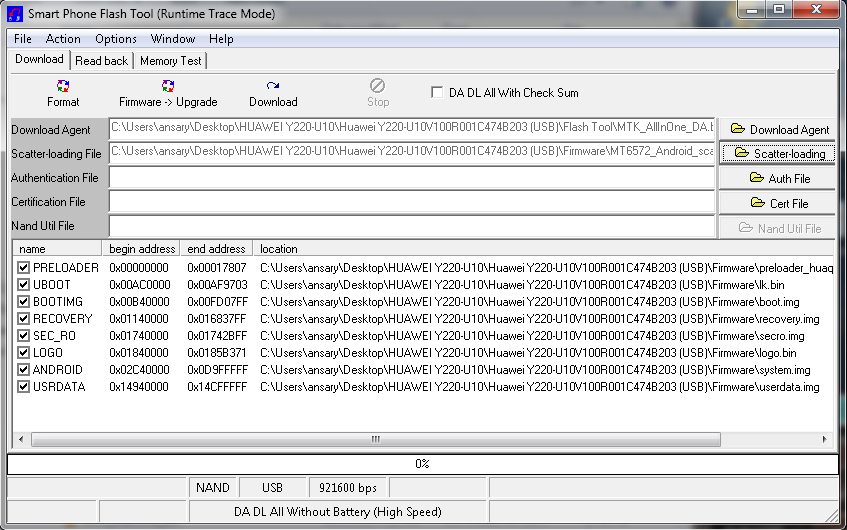Viewport: 847px width, 530px height.
Task: Click begin address 0x00AC0000
Action: [x=140, y=285]
